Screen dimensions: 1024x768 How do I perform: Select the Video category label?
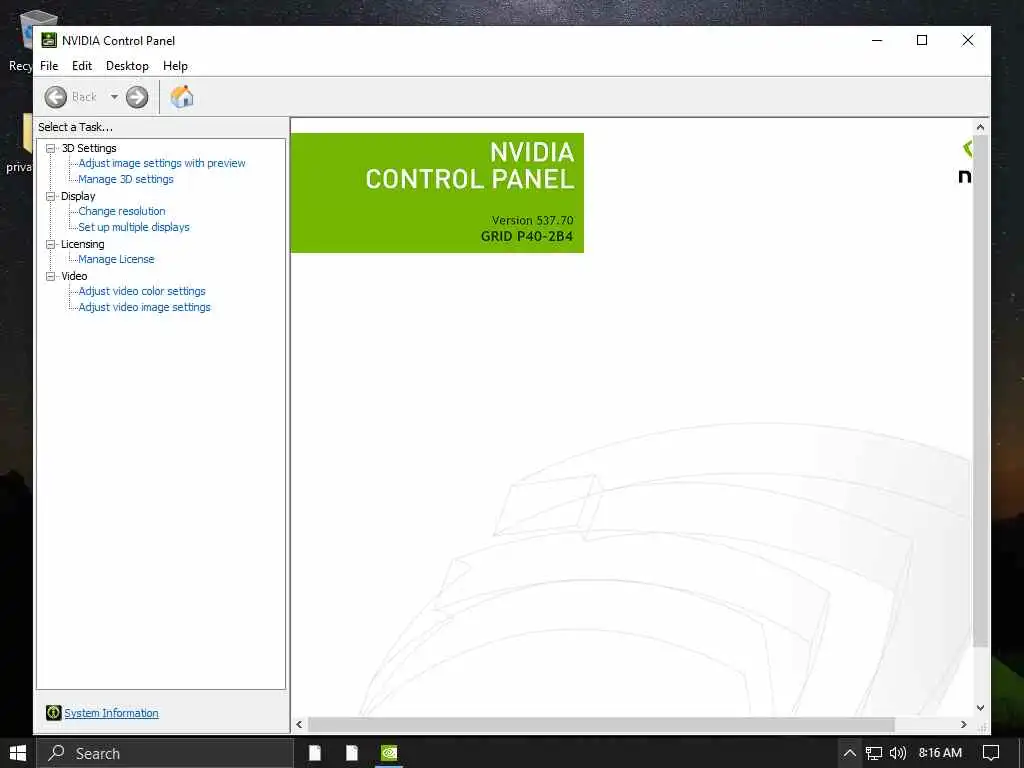pos(74,276)
